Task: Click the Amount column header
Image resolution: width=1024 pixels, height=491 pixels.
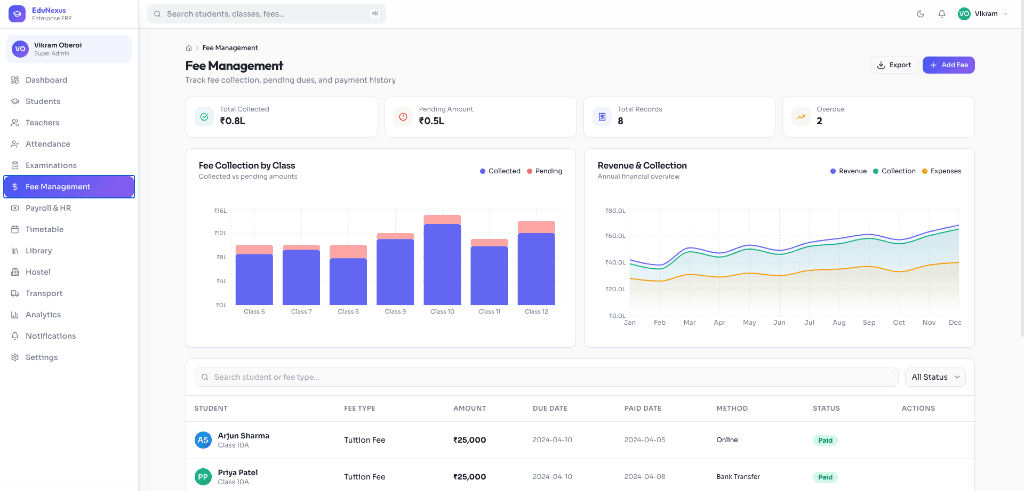Action: pyautogui.click(x=470, y=409)
